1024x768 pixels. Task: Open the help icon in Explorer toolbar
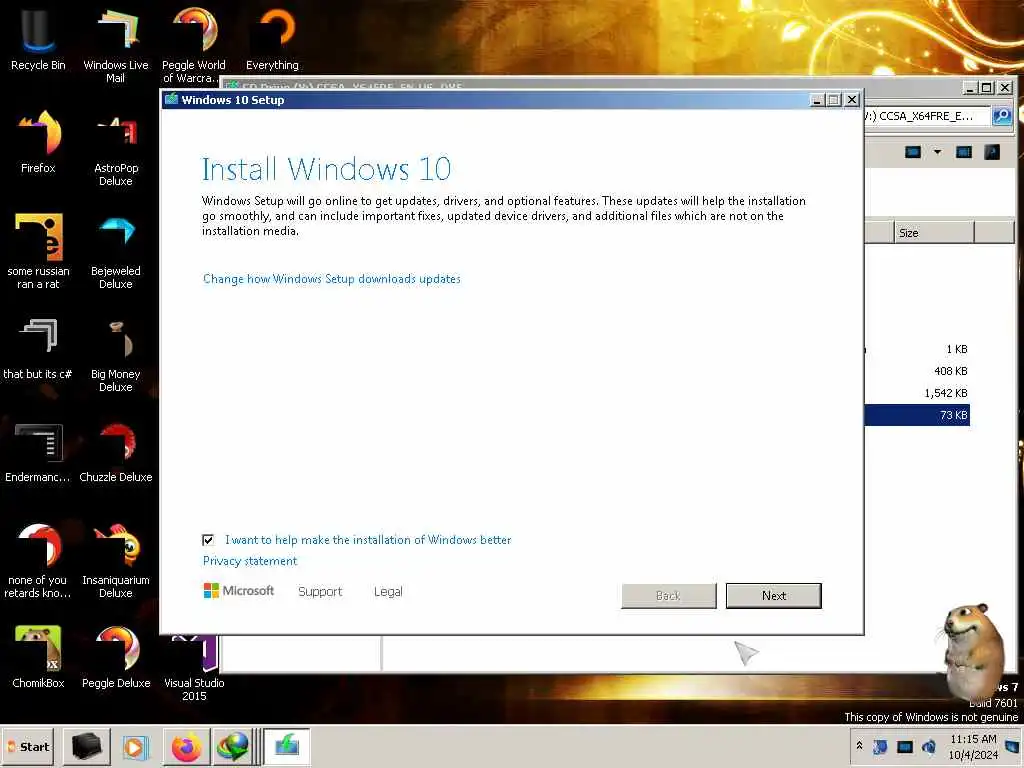(992, 152)
